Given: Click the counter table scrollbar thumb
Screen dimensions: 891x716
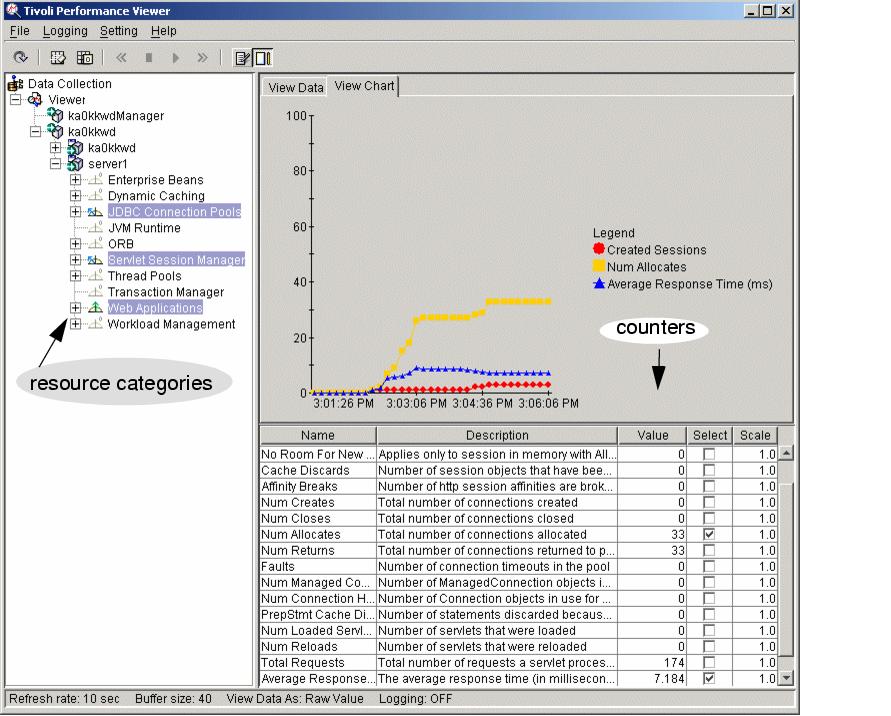Looking at the screenshot, I should tap(786, 570).
